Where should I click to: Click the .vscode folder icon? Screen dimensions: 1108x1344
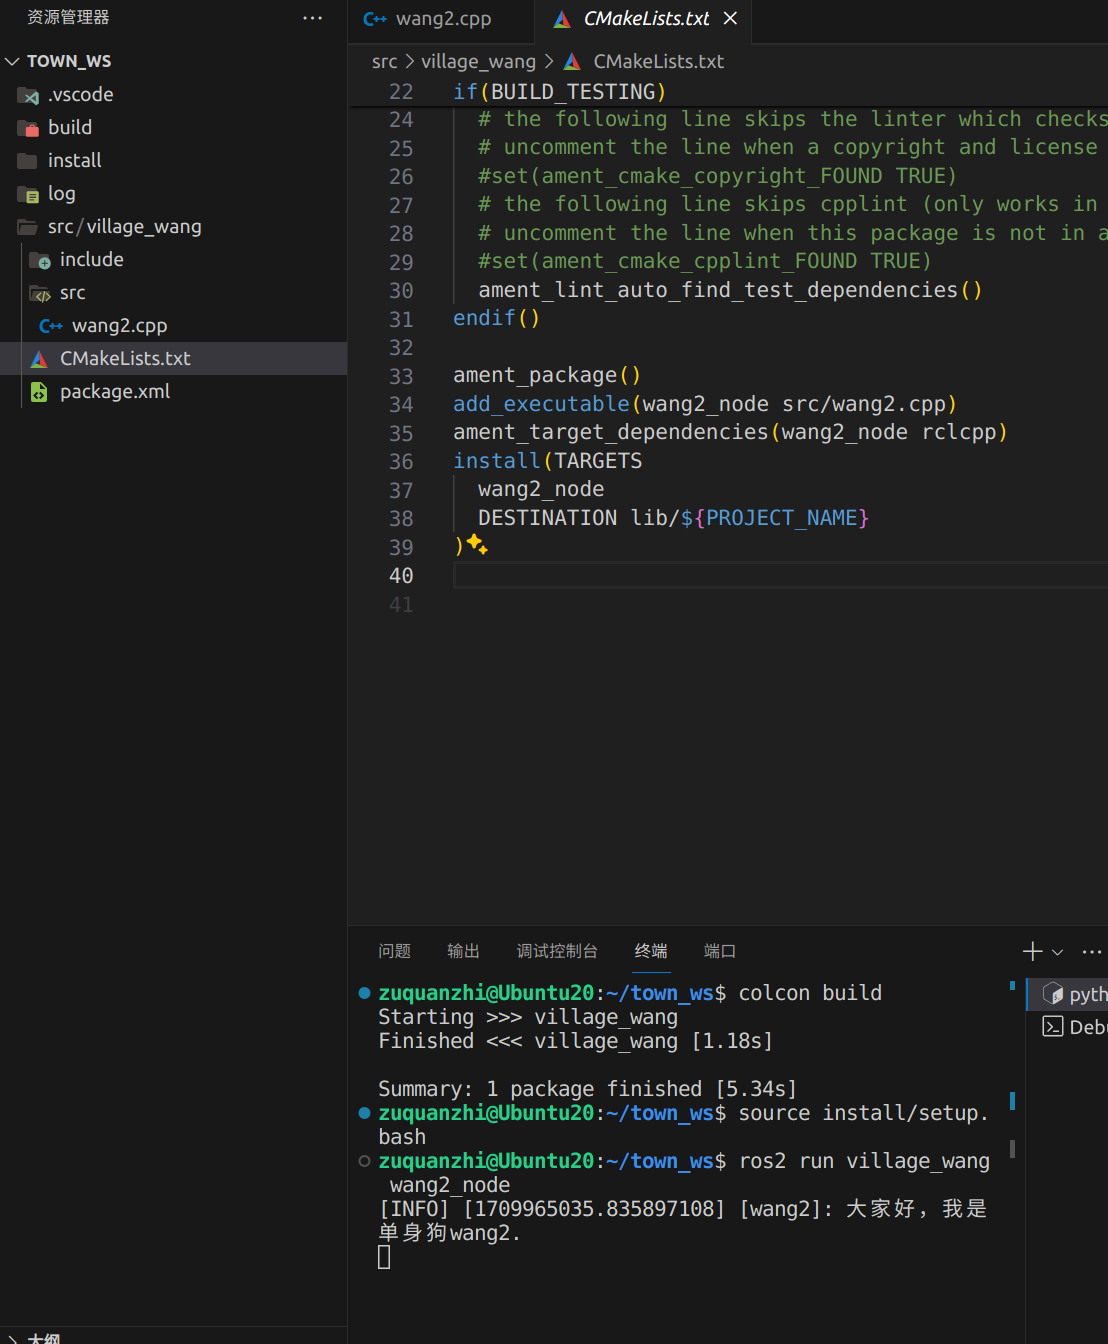click(x=28, y=96)
